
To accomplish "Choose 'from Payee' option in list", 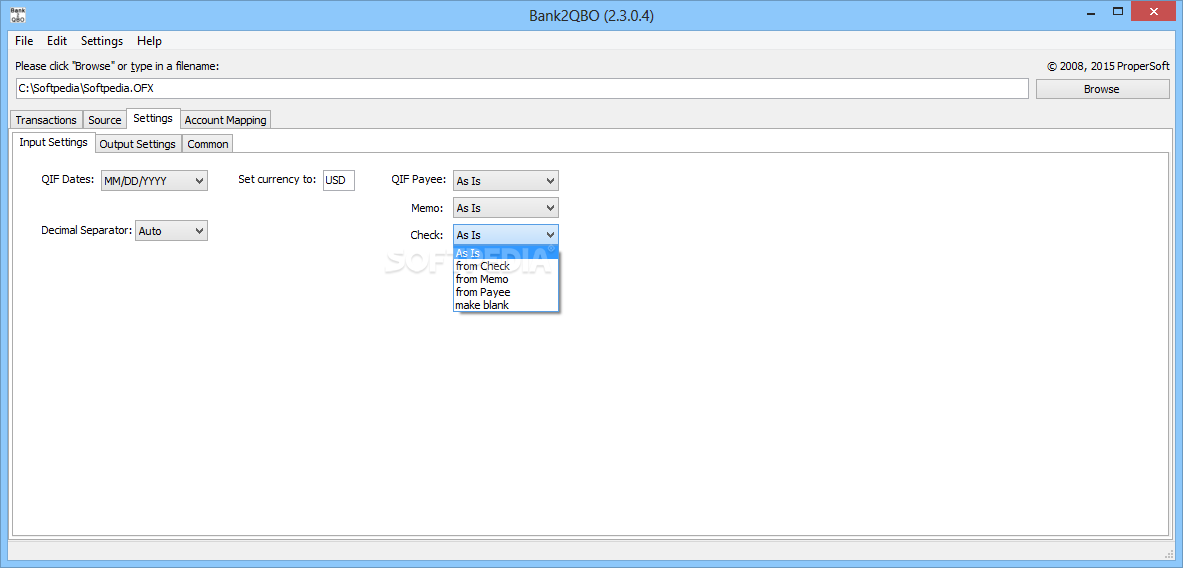I will coord(505,292).
